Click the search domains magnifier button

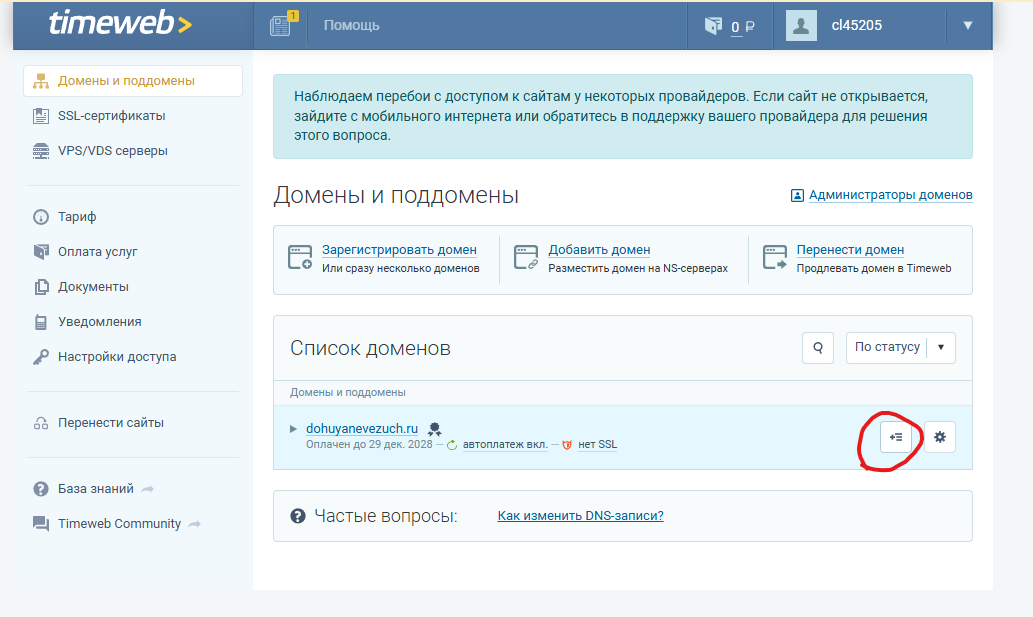818,348
